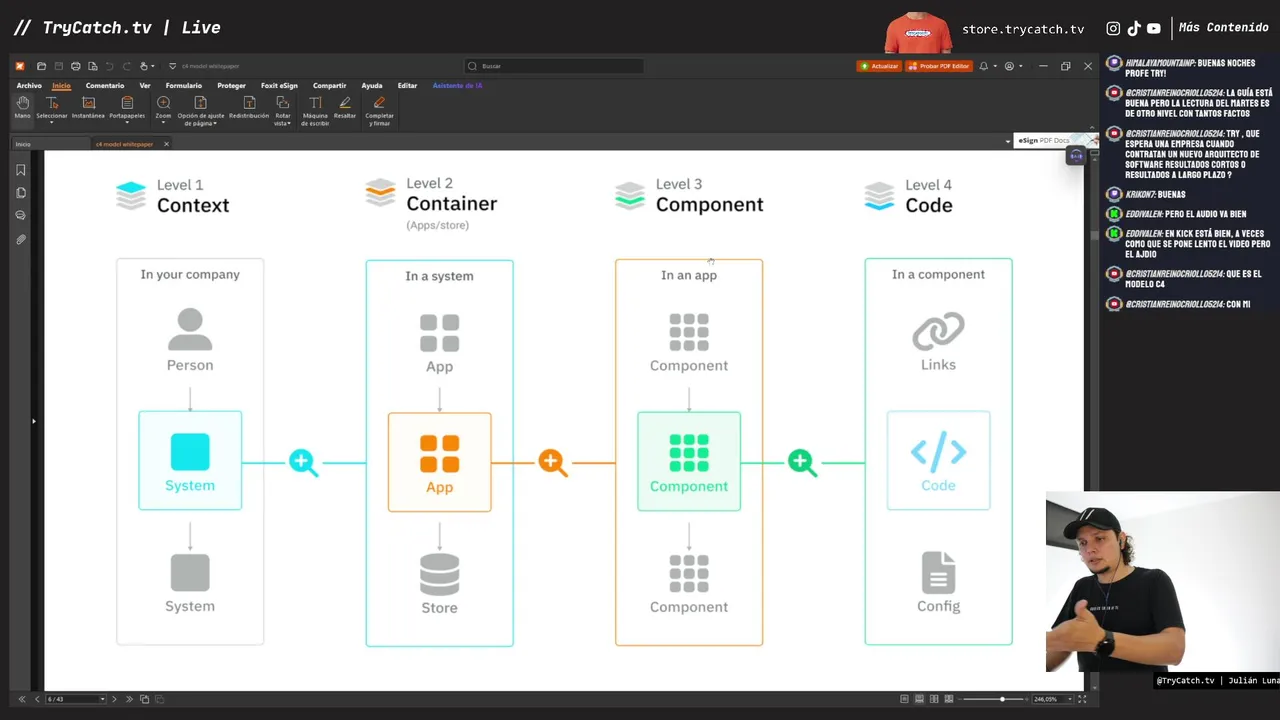This screenshot has width=1280, height=720.
Task: Open the user account icon
Action: 1009,66
